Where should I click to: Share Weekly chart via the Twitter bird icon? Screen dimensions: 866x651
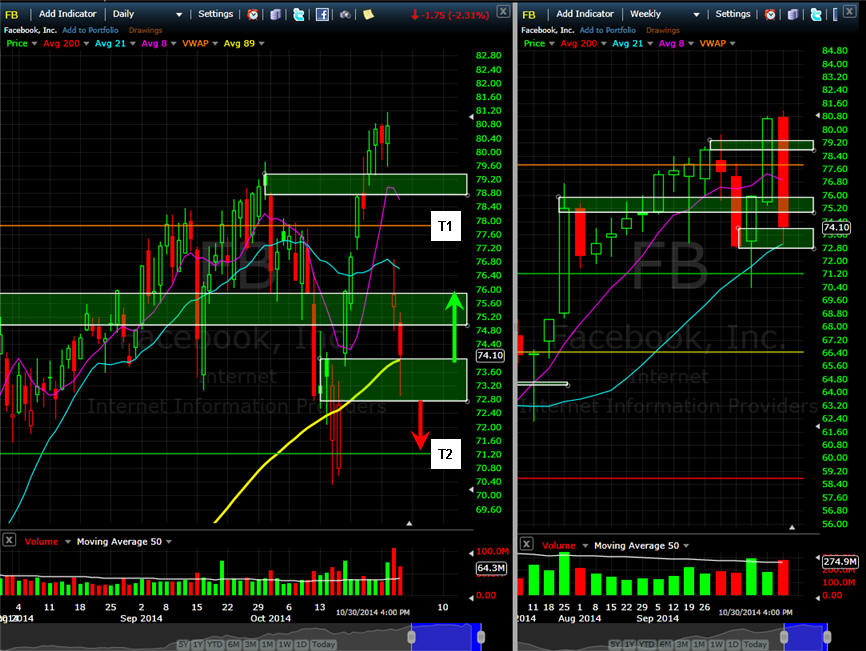pos(816,14)
